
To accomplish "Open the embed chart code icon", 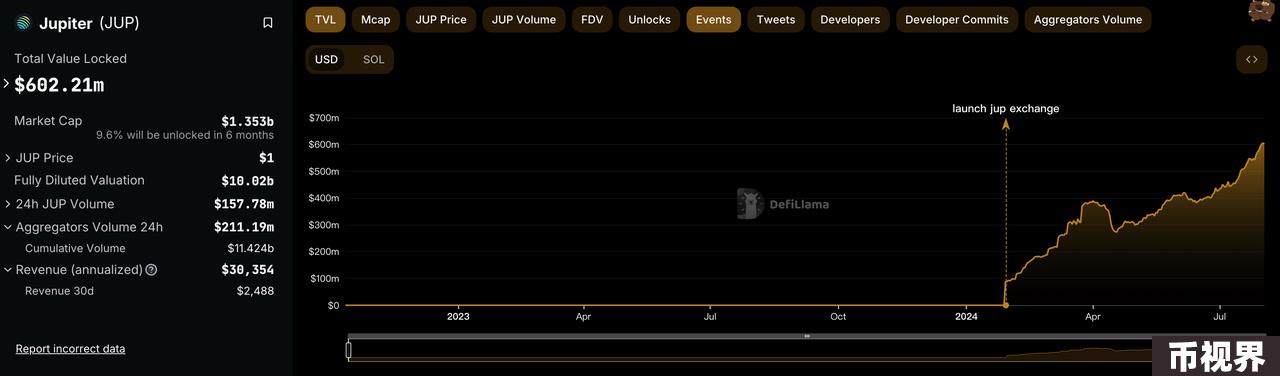I will click(x=1251, y=59).
